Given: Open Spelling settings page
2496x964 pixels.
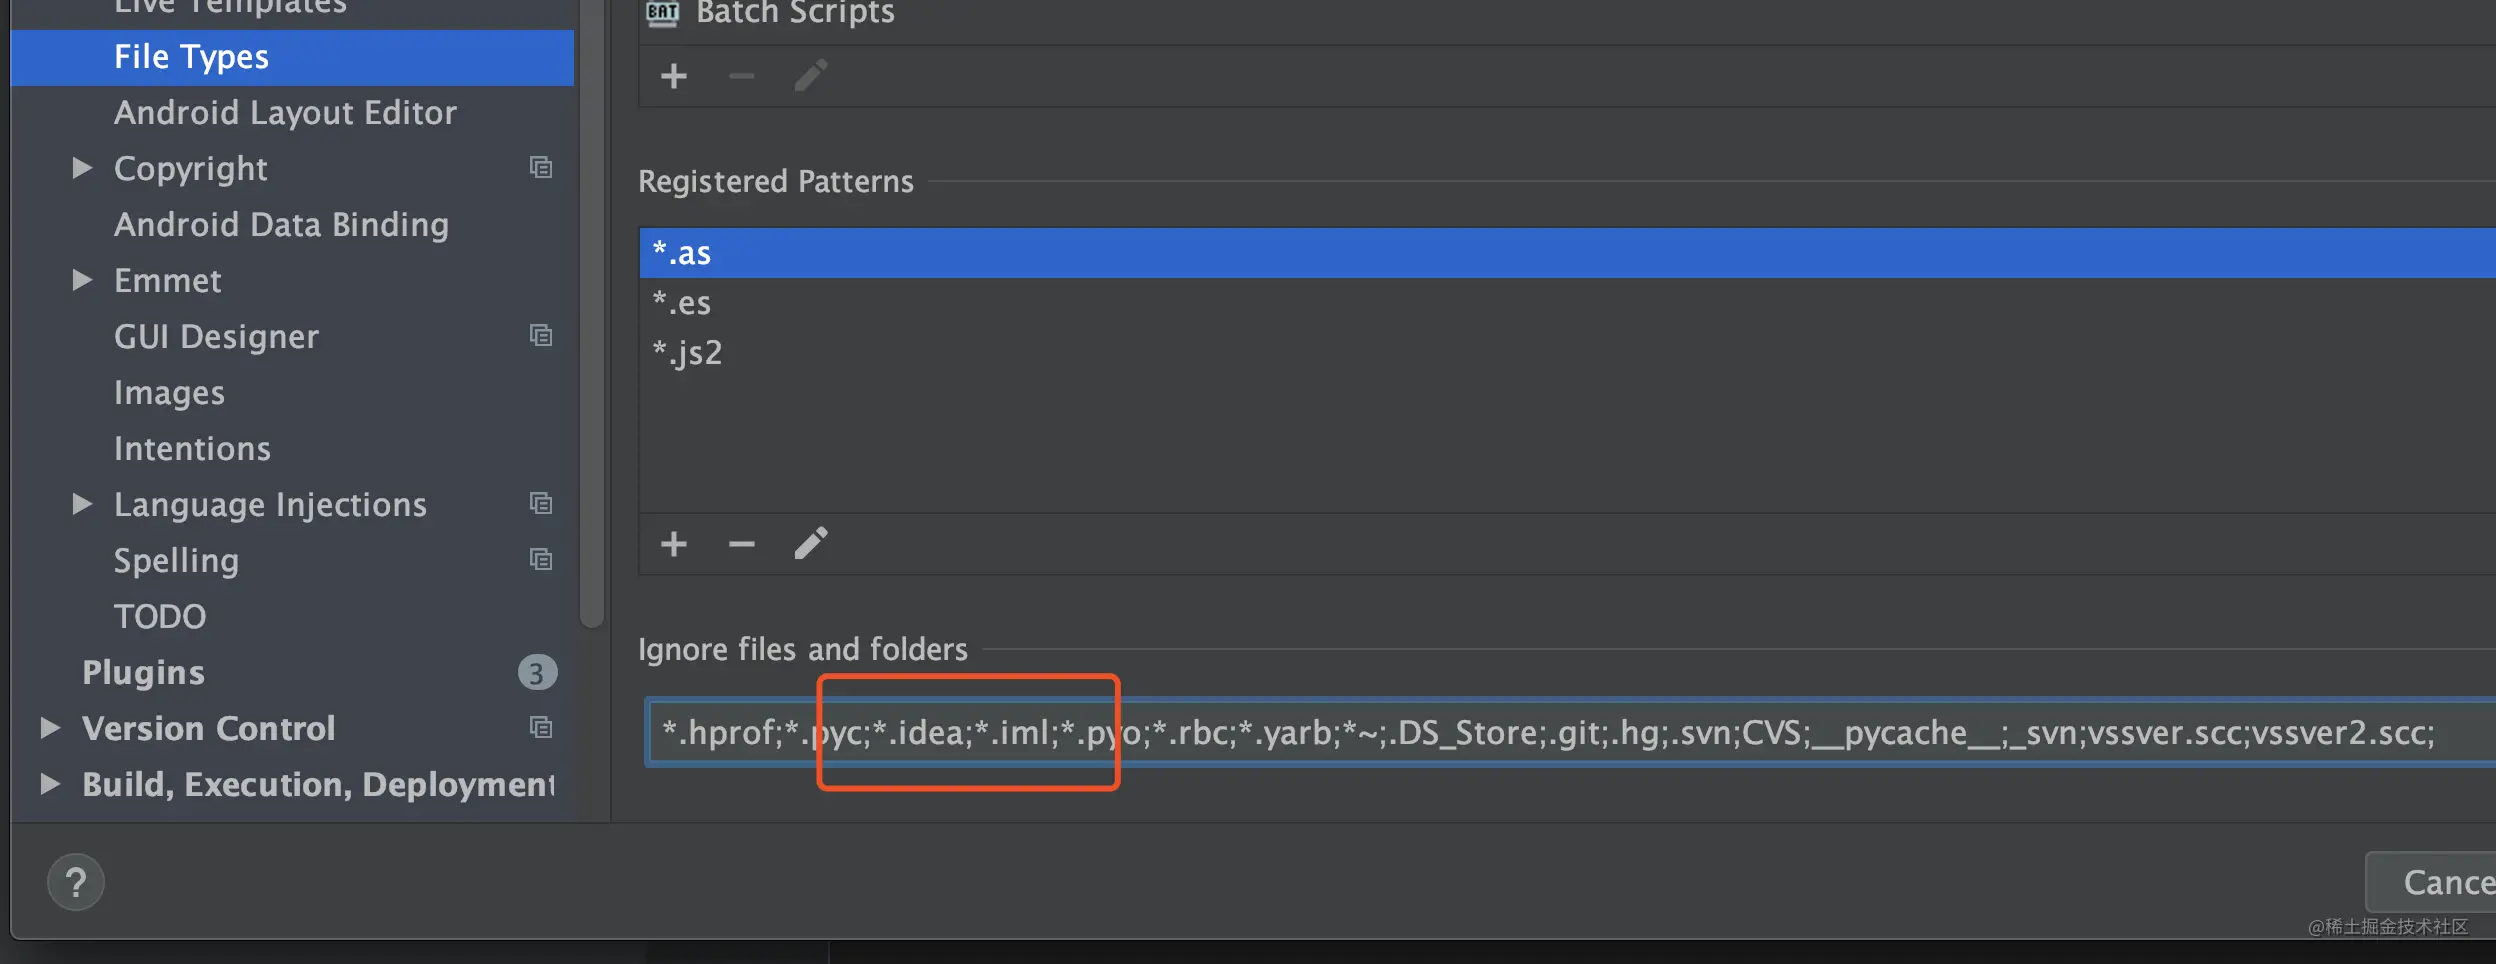Looking at the screenshot, I should tap(176, 561).
